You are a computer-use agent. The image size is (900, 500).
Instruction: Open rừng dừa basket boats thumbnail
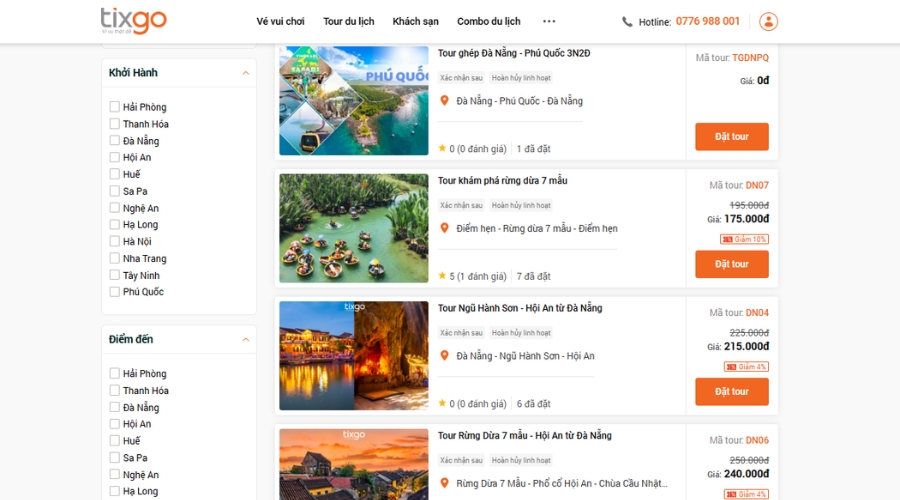coord(354,228)
